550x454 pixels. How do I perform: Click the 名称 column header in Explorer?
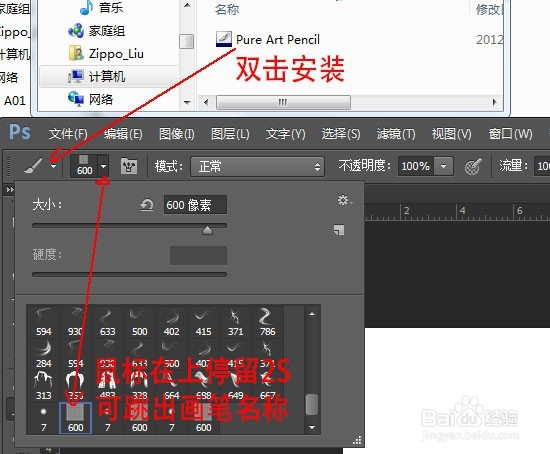pos(227,9)
